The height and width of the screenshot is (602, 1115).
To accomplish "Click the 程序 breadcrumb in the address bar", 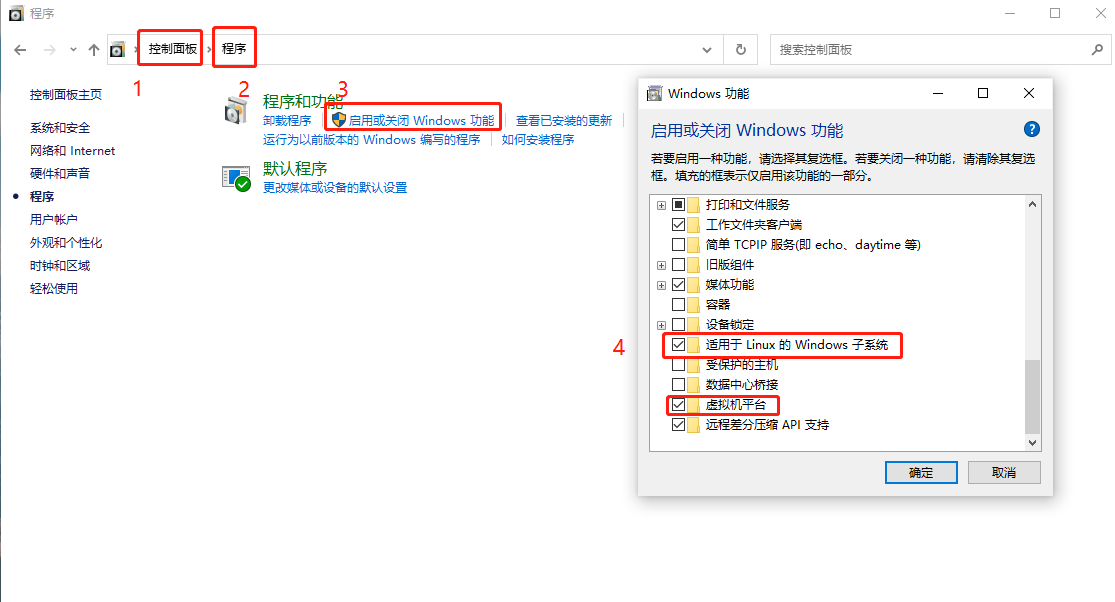I will point(234,49).
